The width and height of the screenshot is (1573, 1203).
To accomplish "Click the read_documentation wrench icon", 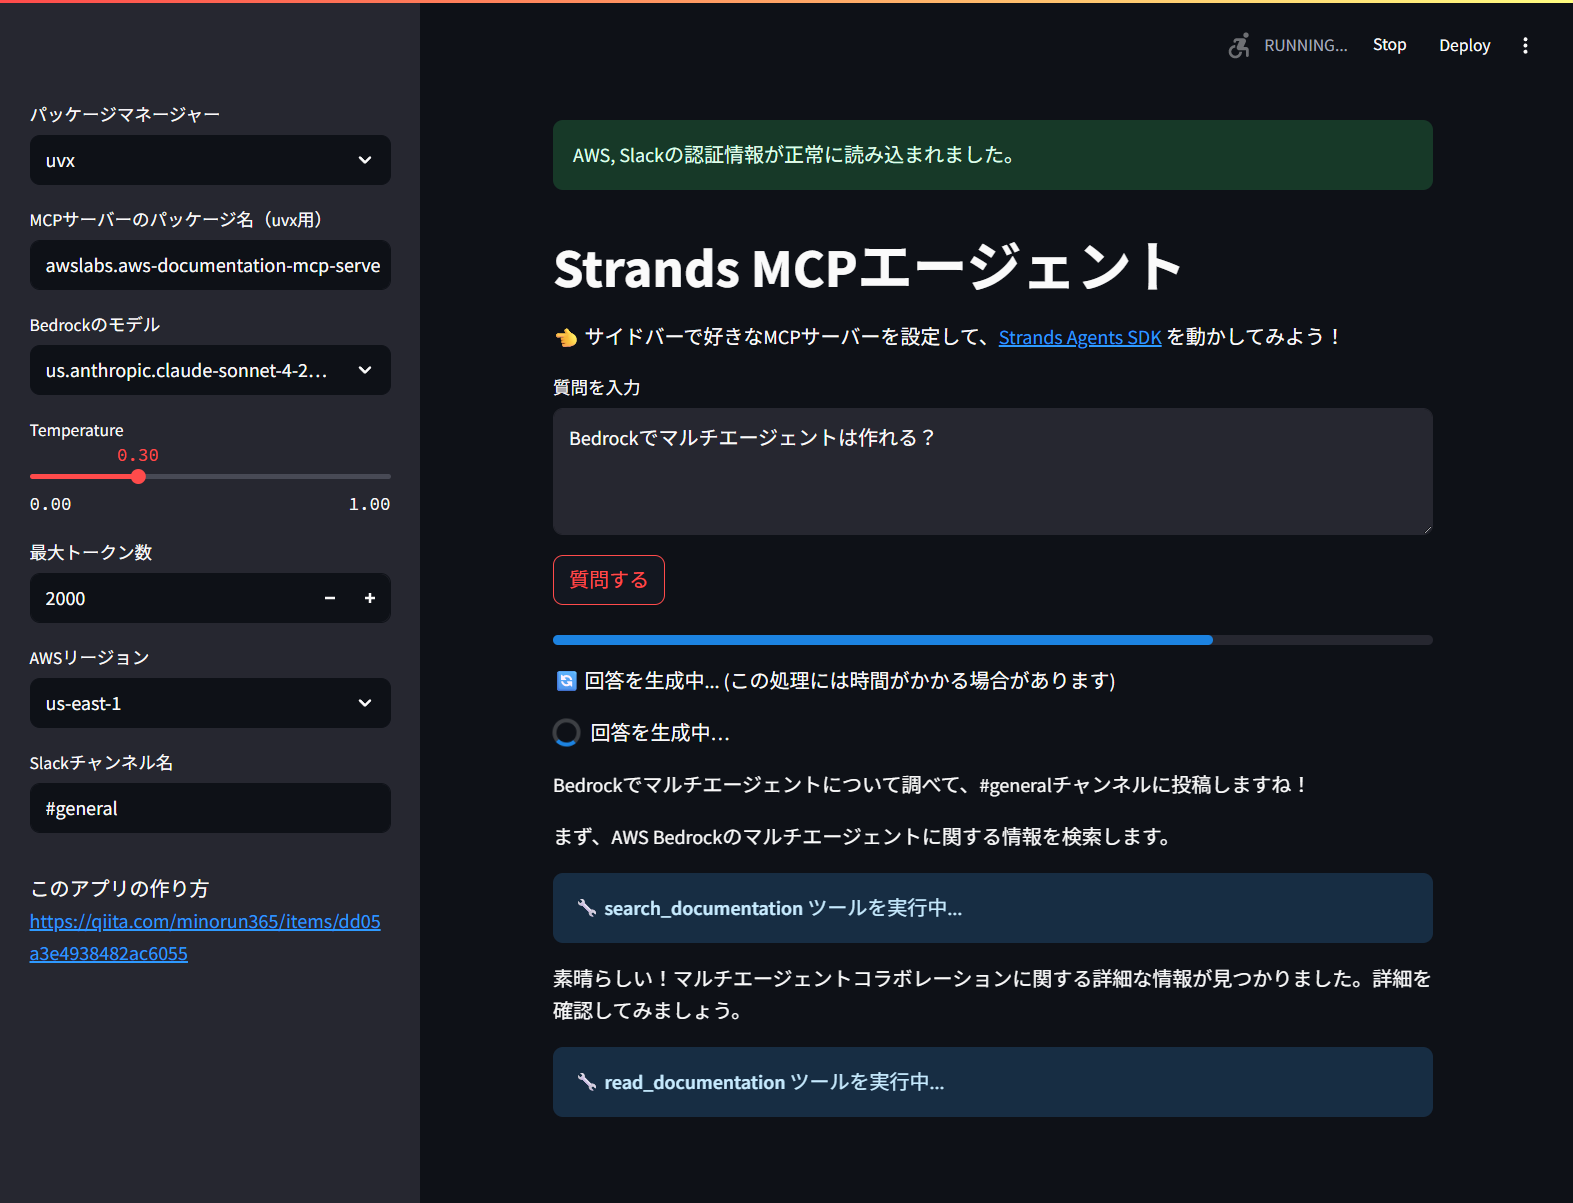I will pos(587,1082).
